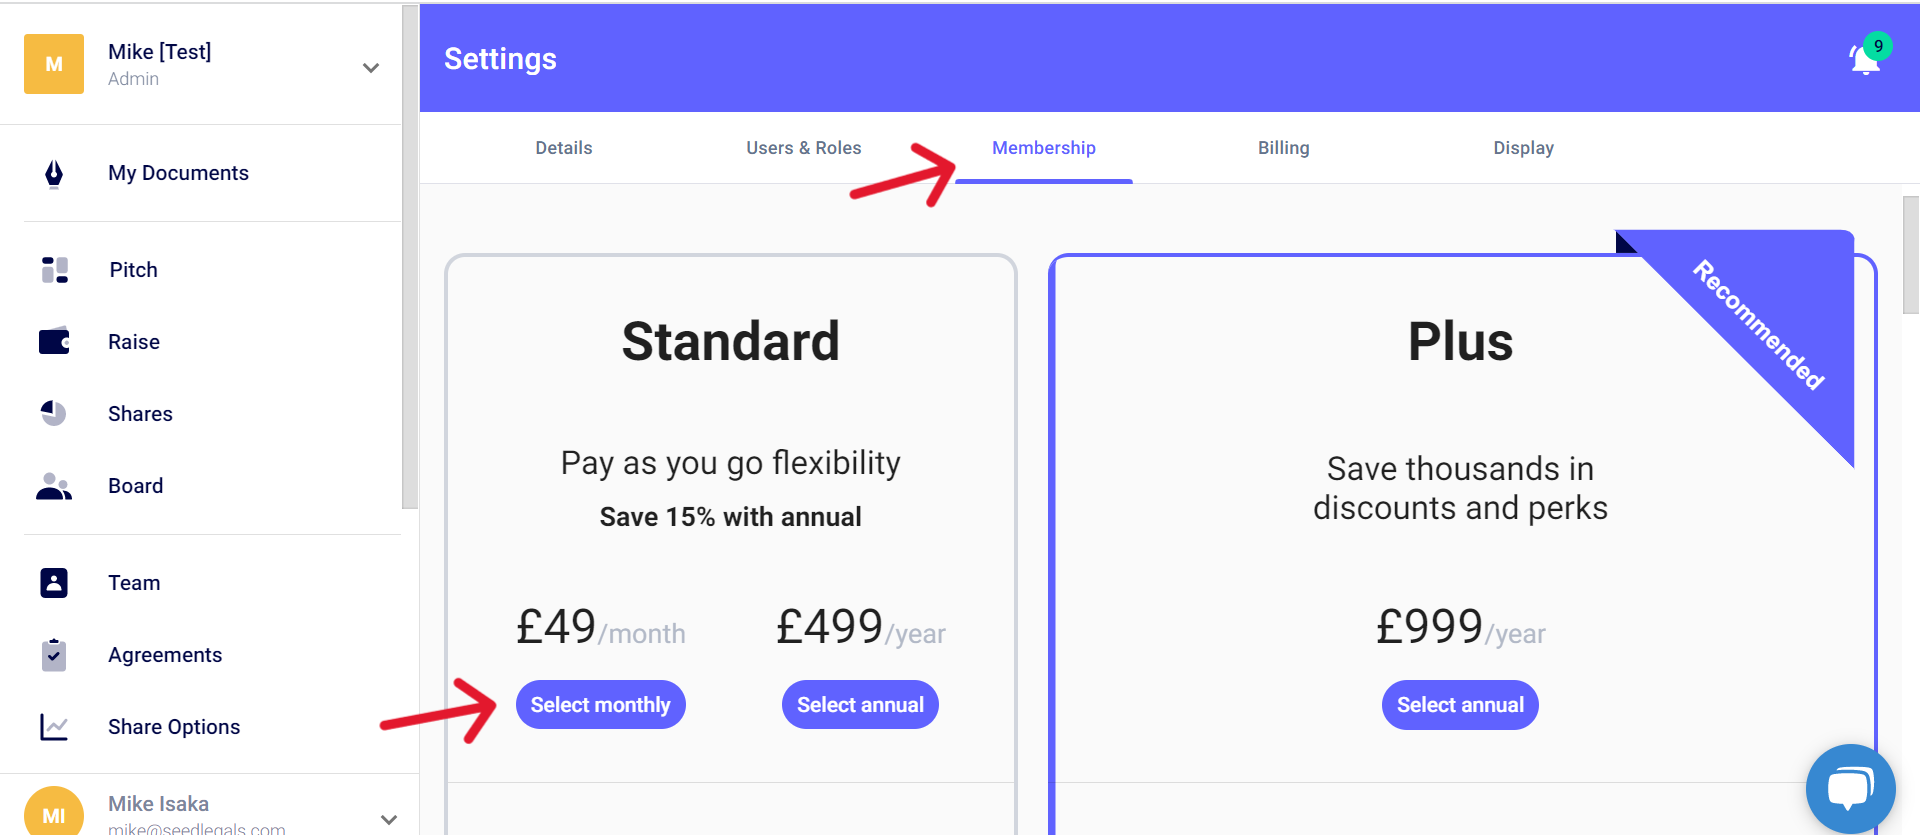Open the Shares pie chart icon
This screenshot has height=835, width=1920.
tap(54, 413)
